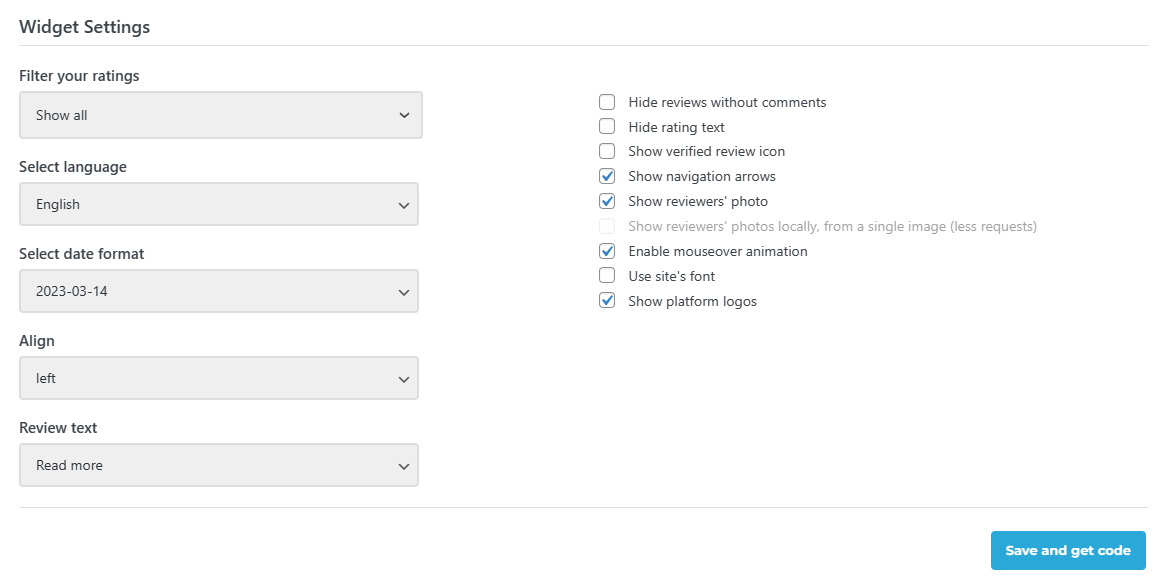Screen dimensions: 1160x588
Task: Enable 'Show verified review icon'
Action: click(607, 151)
